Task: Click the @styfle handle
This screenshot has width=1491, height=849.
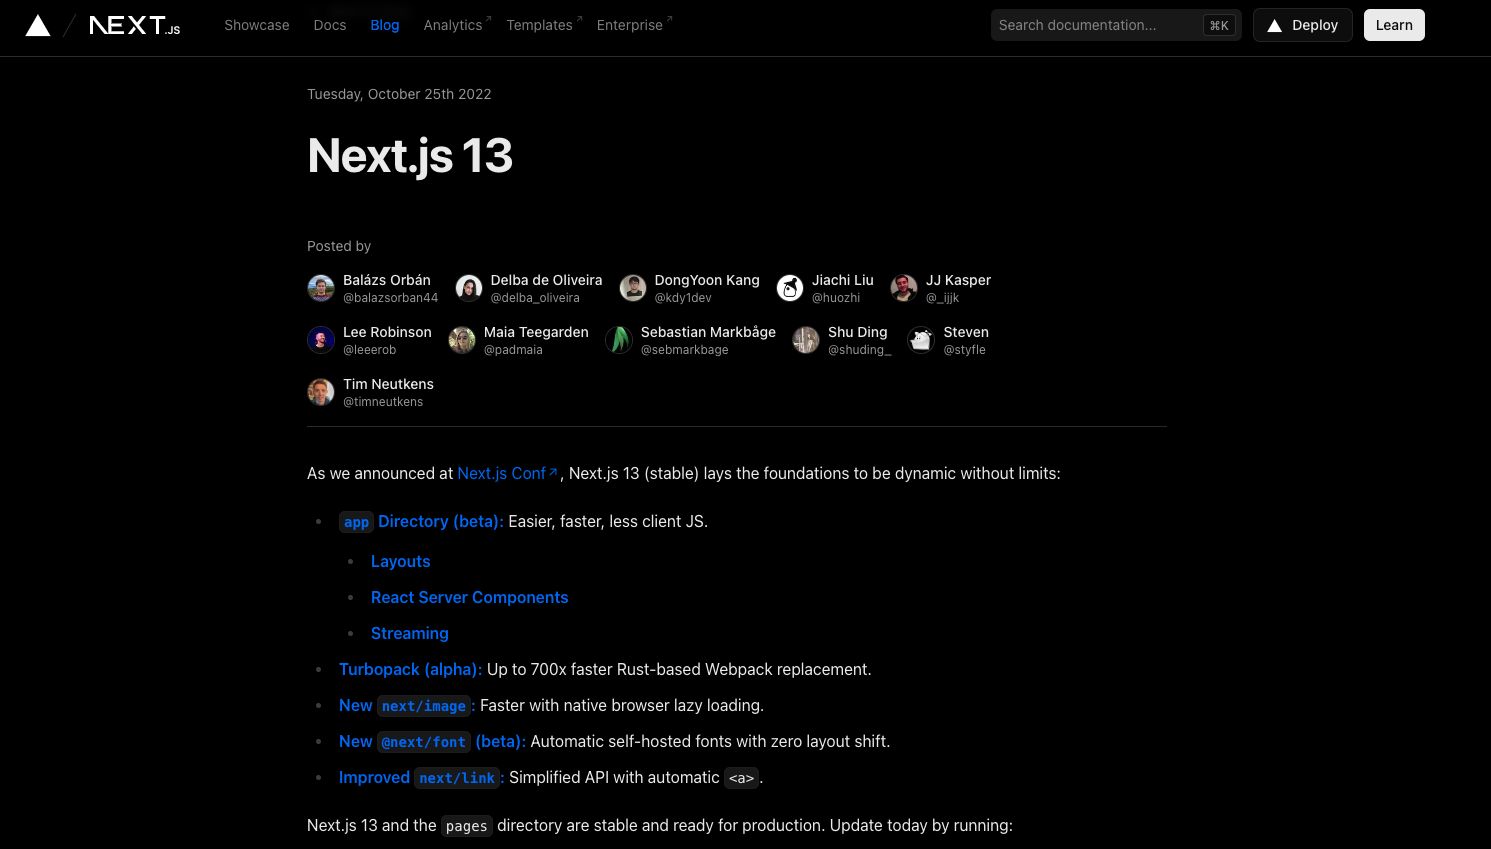Action: click(964, 350)
